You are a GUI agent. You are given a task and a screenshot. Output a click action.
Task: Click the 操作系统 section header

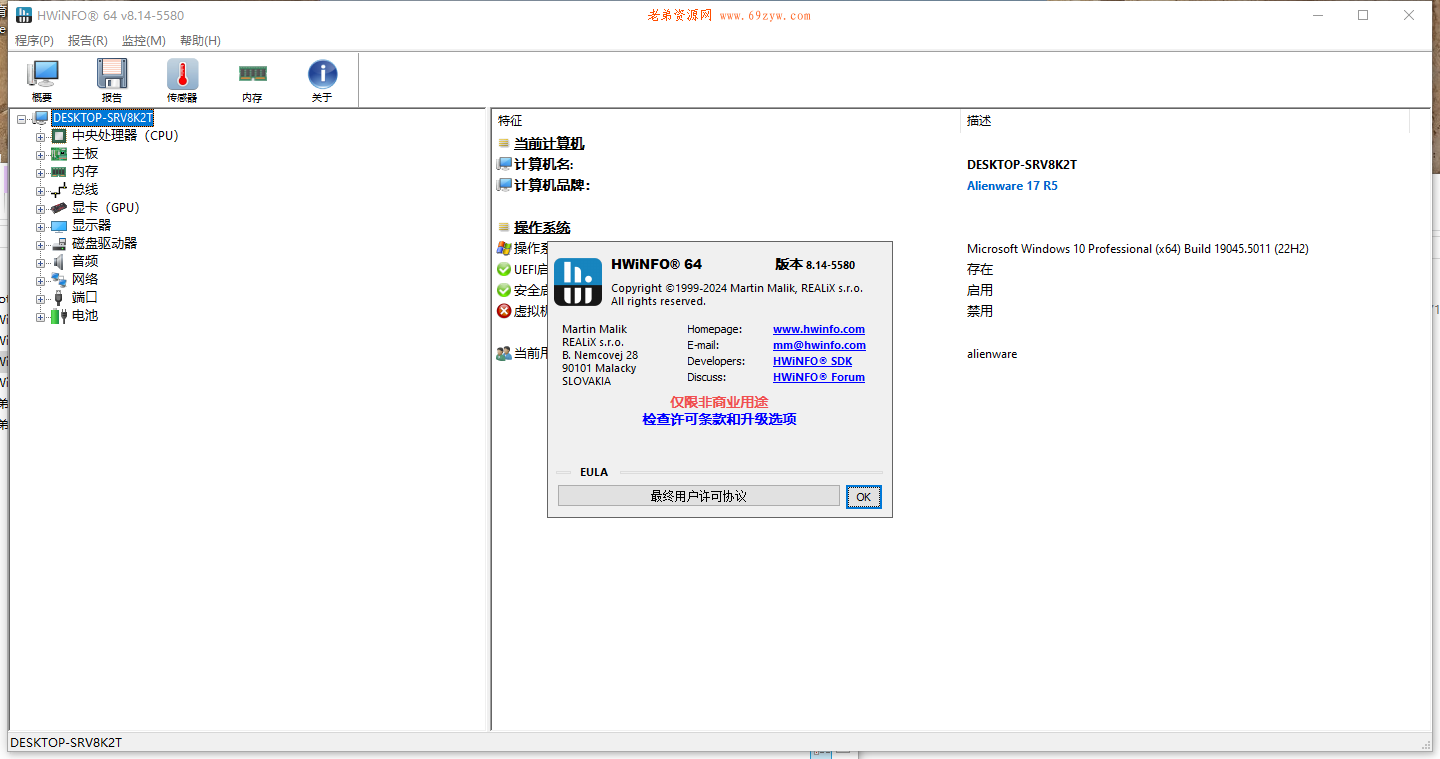(542, 228)
